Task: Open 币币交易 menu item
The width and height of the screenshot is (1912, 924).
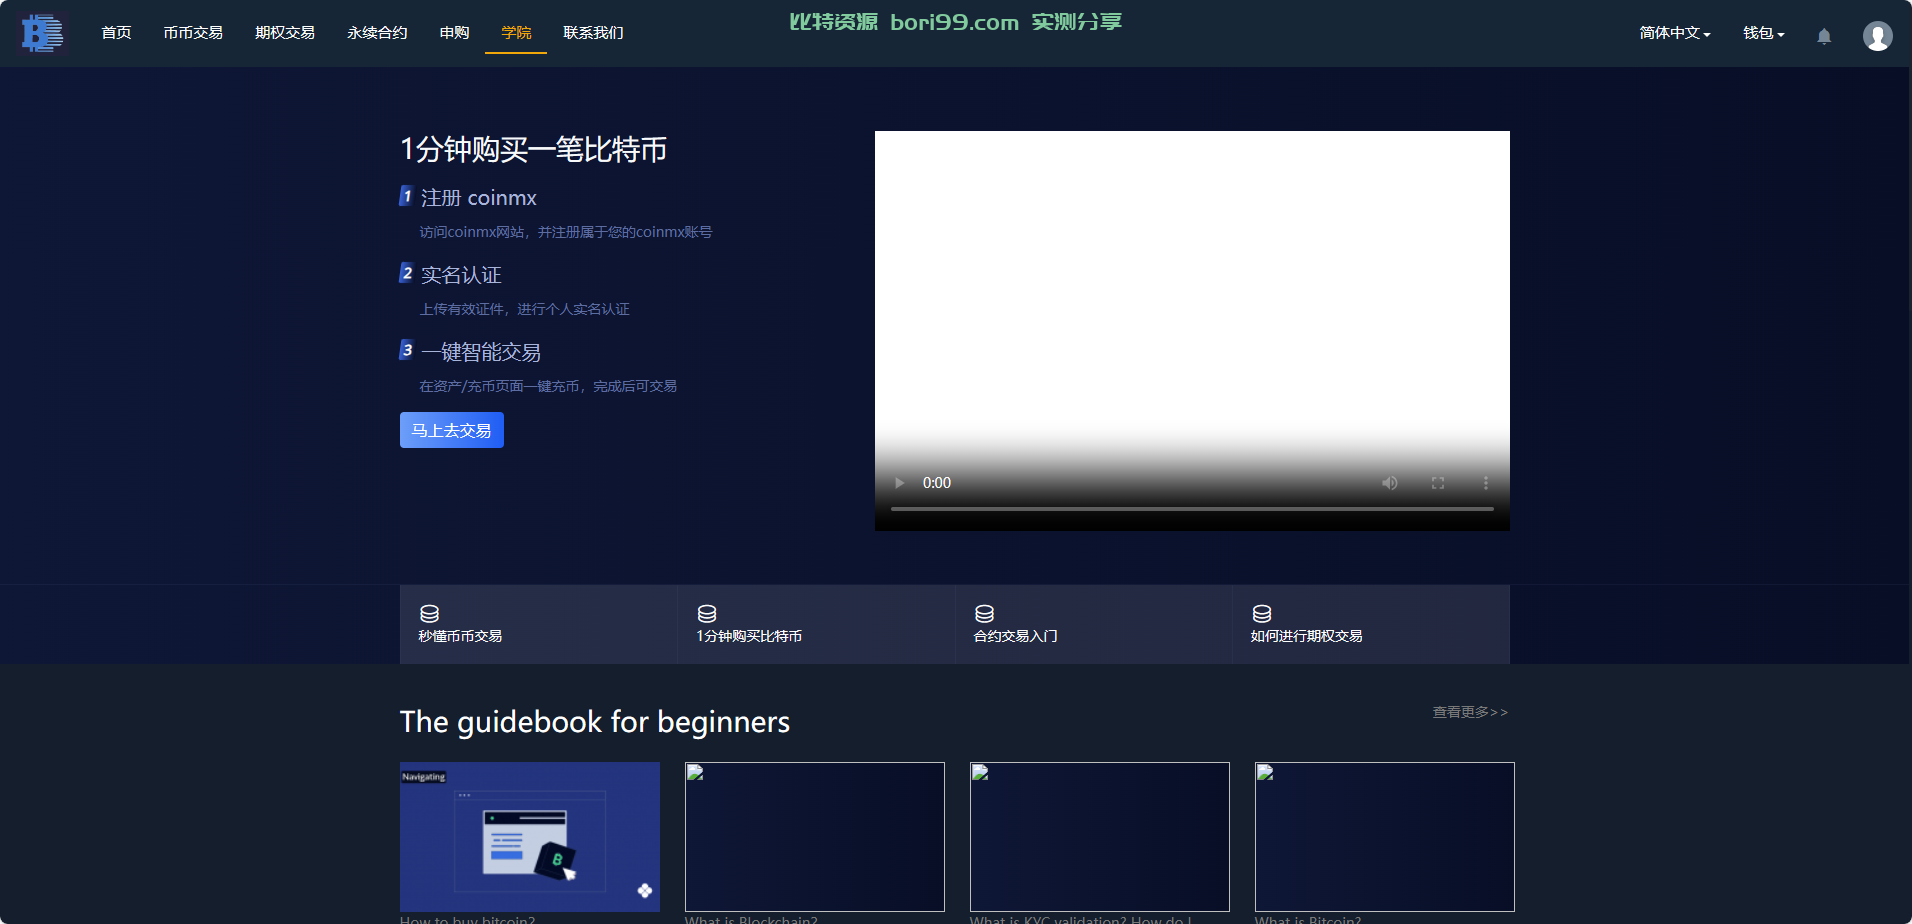Action: [193, 33]
